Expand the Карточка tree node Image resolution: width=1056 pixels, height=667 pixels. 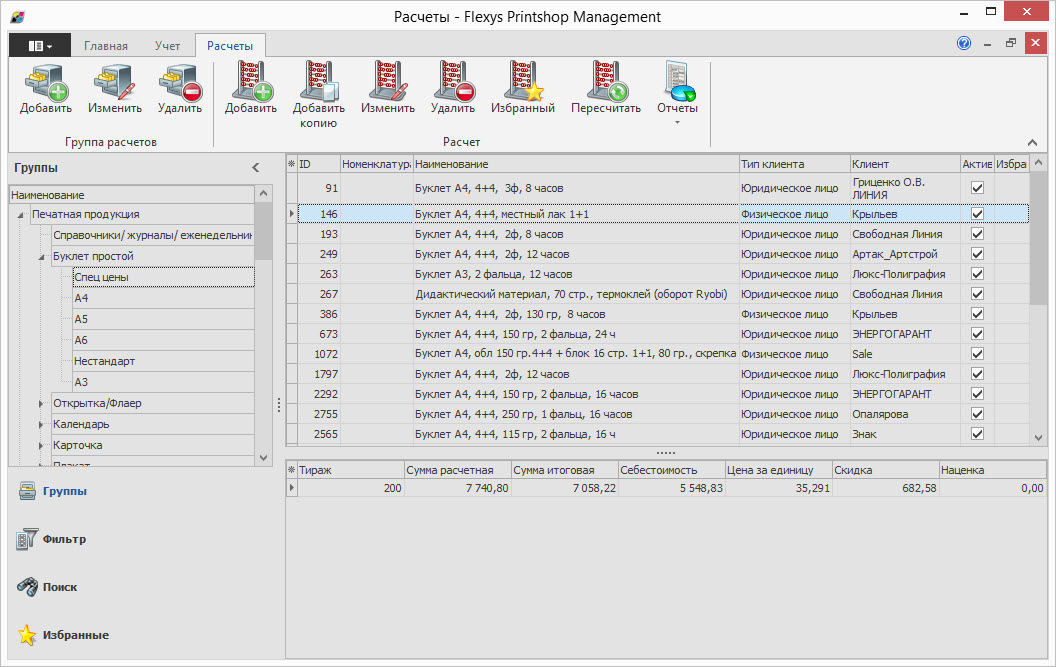pos(41,445)
